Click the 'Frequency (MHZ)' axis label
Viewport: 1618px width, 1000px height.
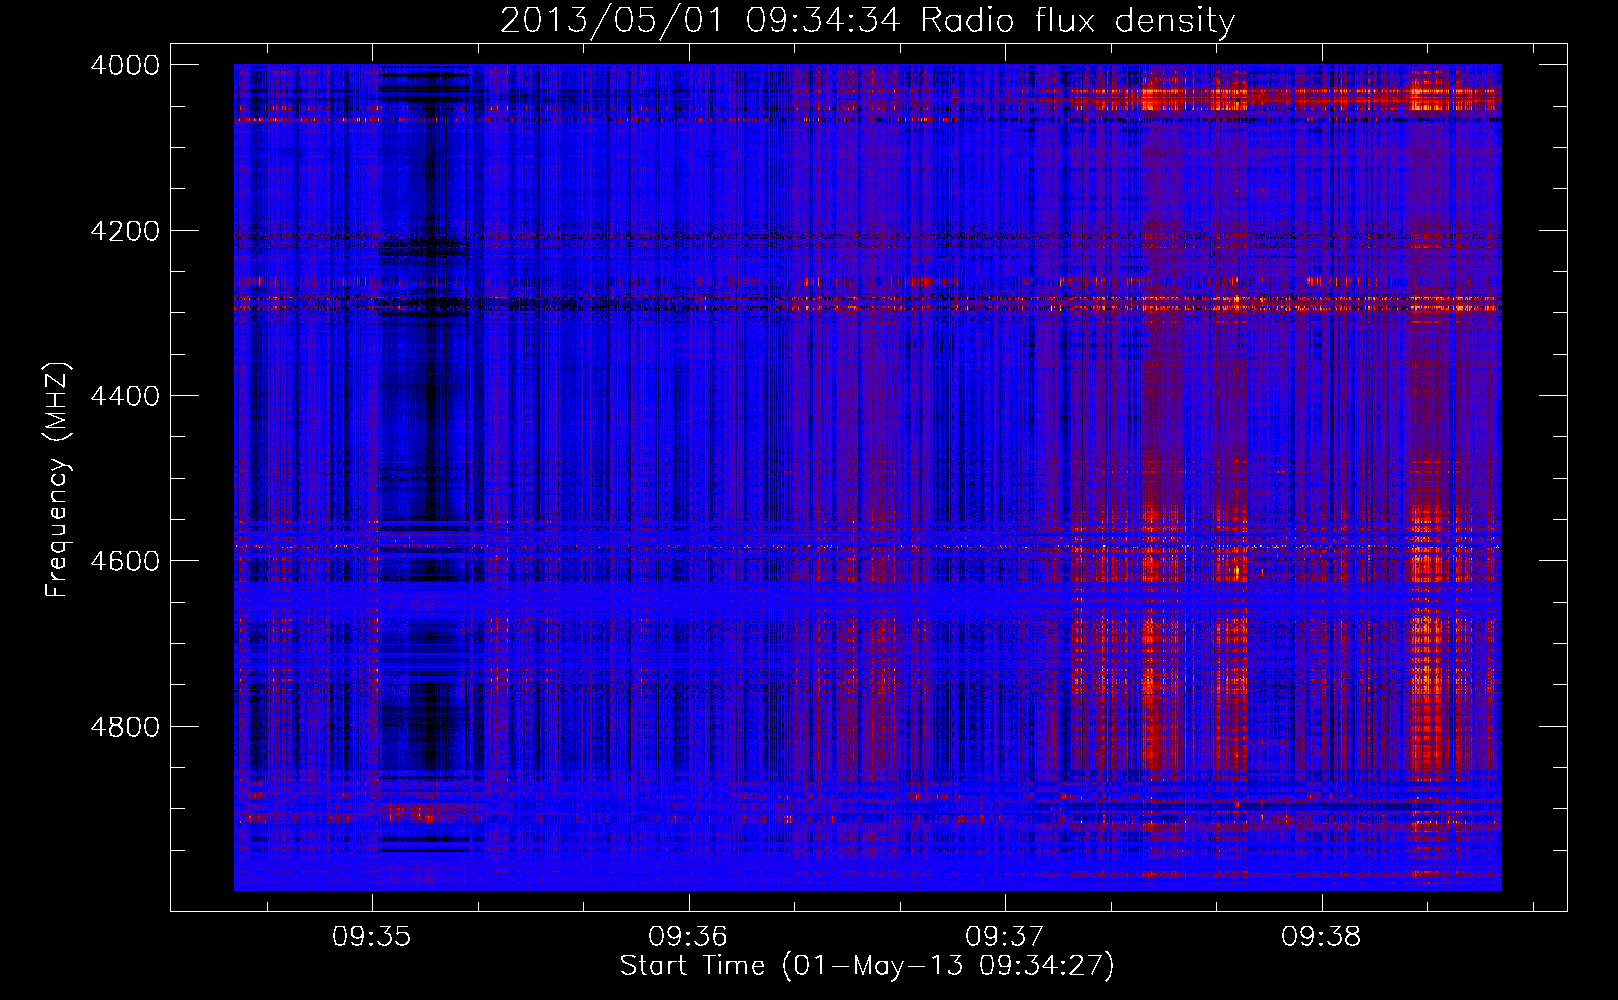coord(57,480)
